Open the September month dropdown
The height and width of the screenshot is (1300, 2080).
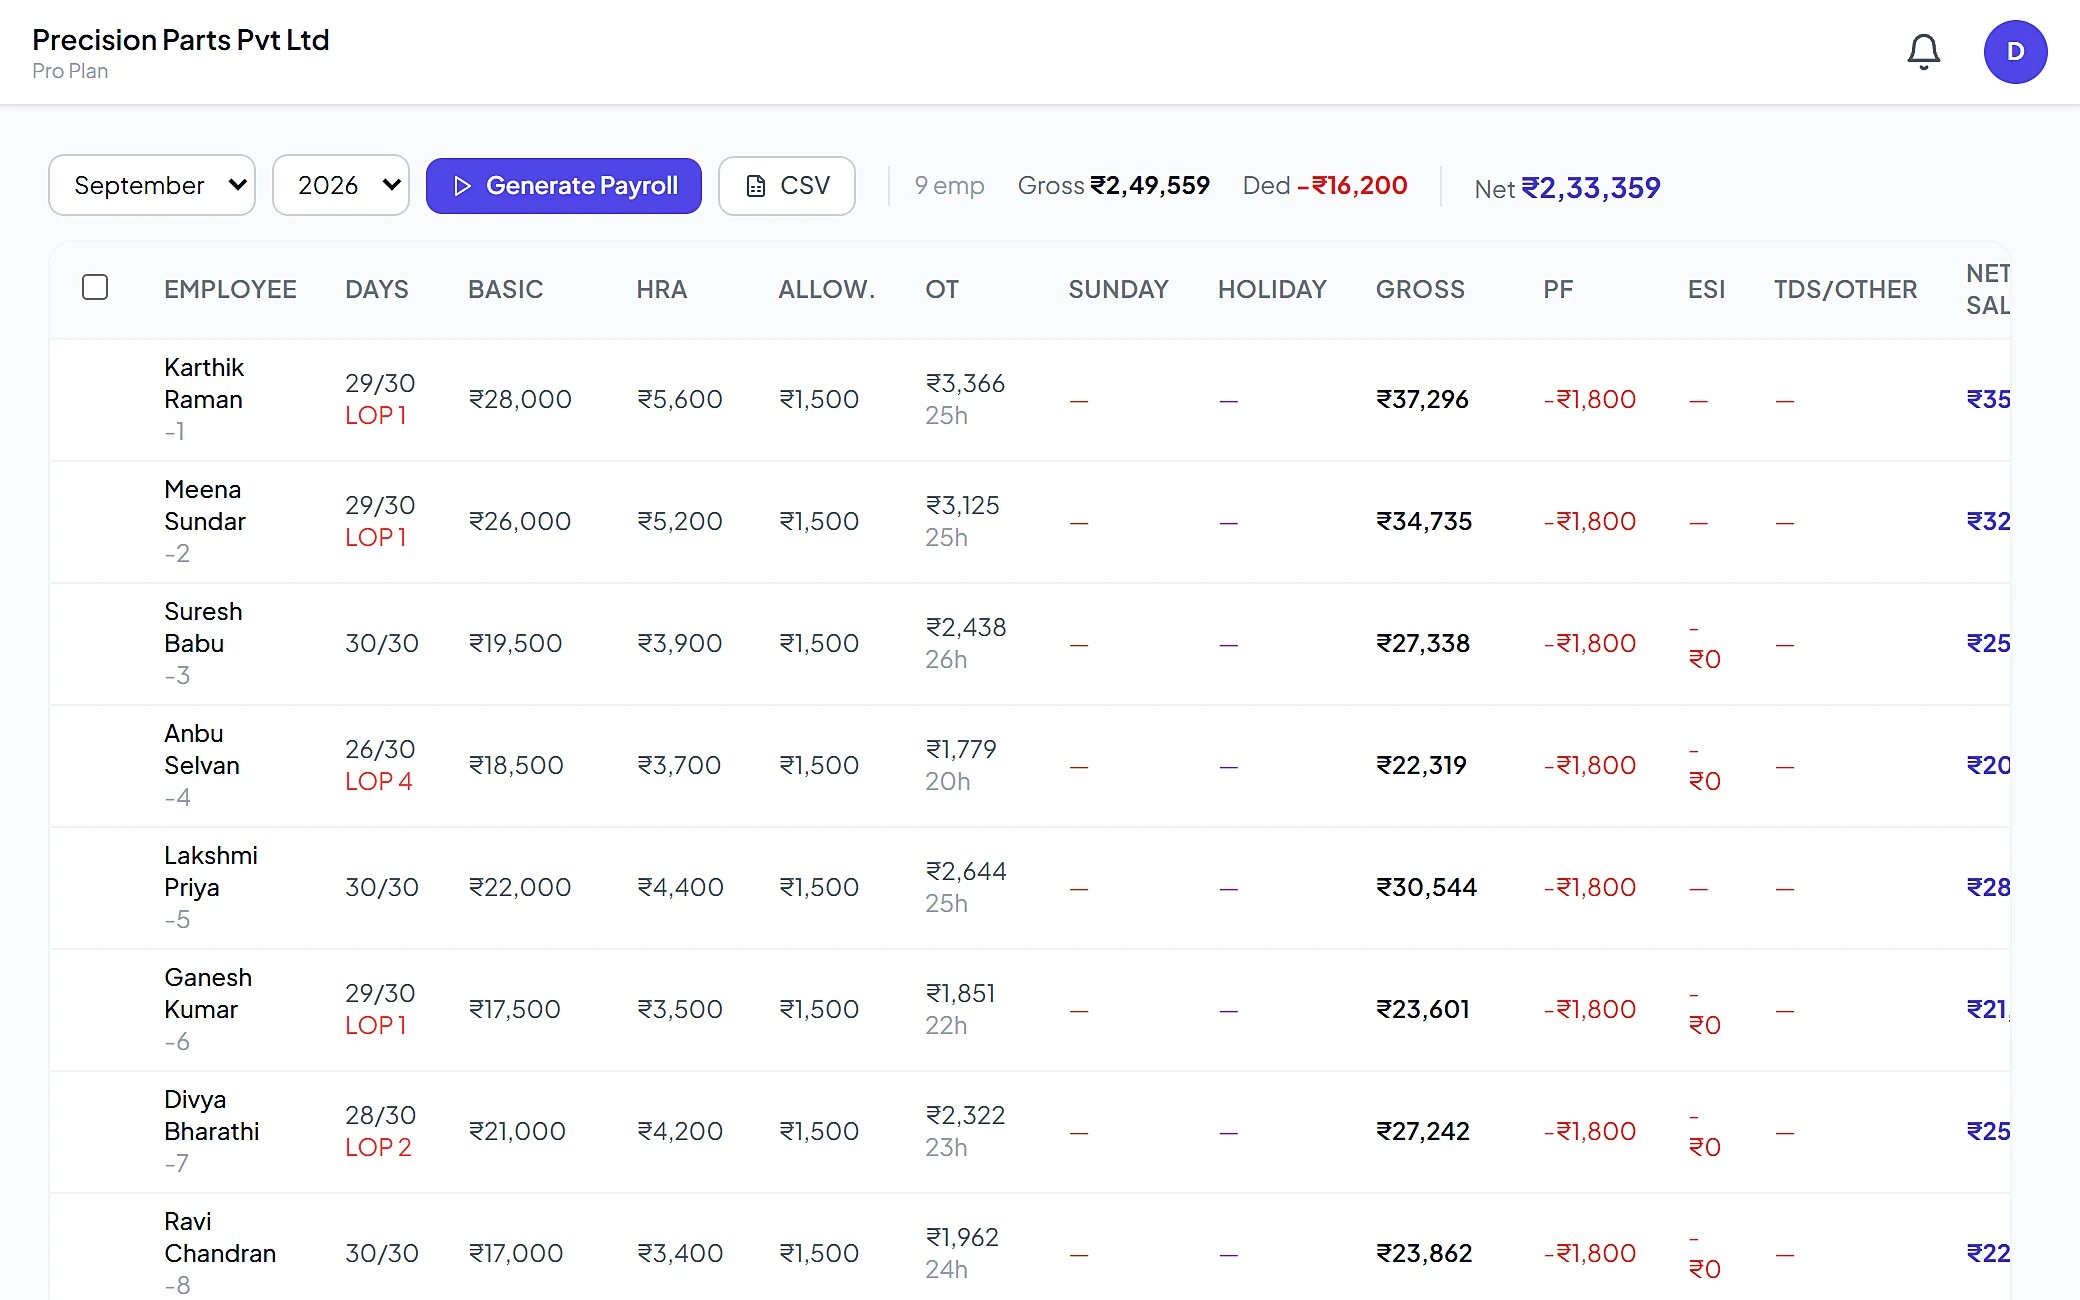click(152, 185)
